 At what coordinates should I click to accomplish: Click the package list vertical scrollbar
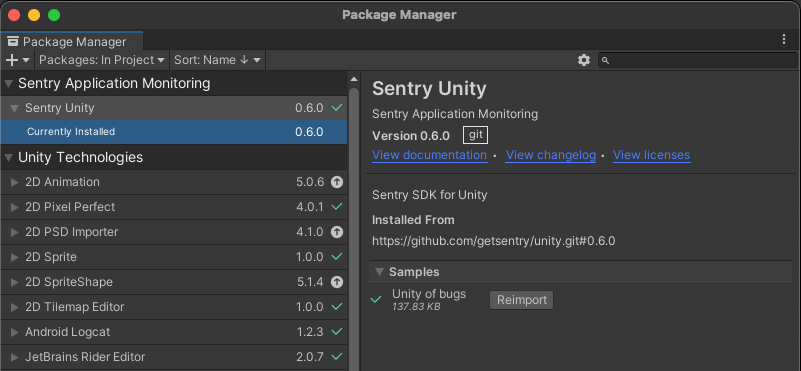354,230
